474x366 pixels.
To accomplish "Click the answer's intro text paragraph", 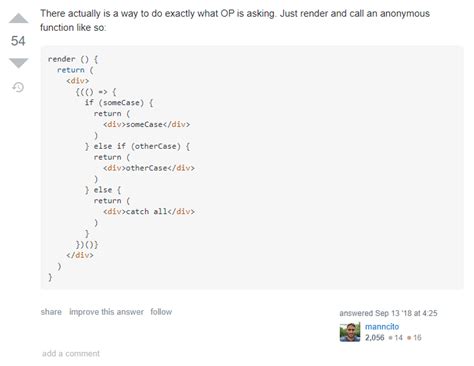I will tap(235, 20).
